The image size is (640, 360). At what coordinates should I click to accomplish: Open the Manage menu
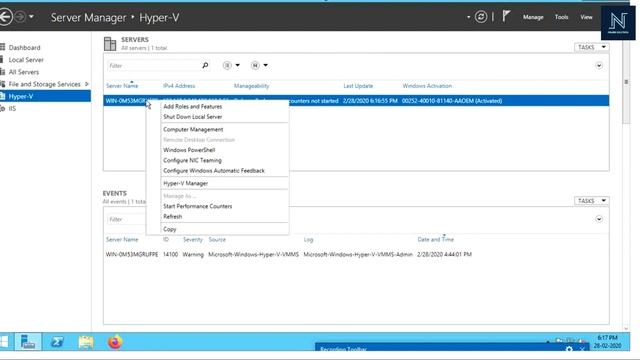[533, 17]
